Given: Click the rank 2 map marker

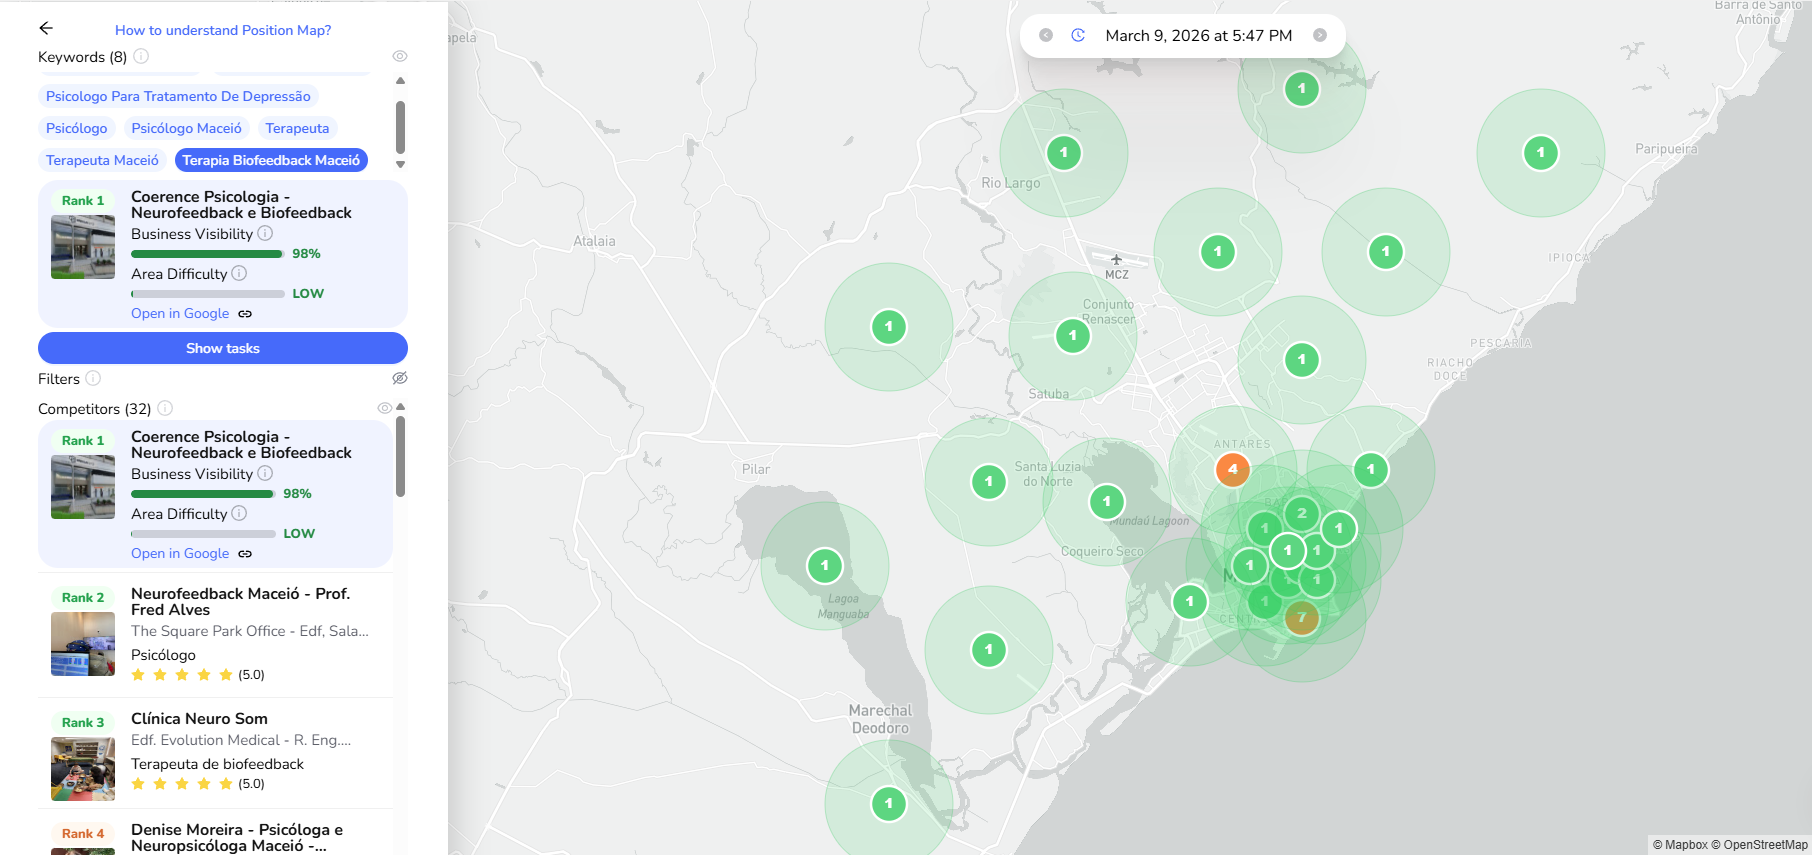Looking at the screenshot, I should point(1302,513).
